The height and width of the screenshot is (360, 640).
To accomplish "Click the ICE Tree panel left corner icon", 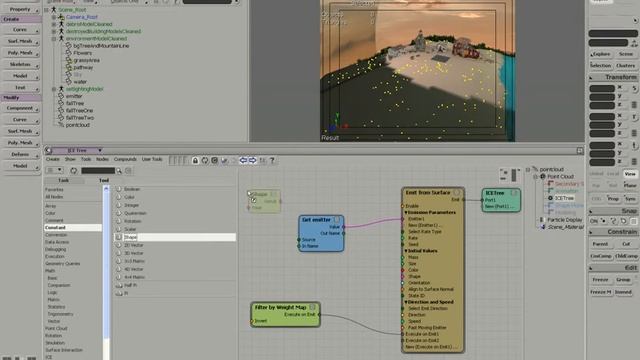I will pos(48,151).
